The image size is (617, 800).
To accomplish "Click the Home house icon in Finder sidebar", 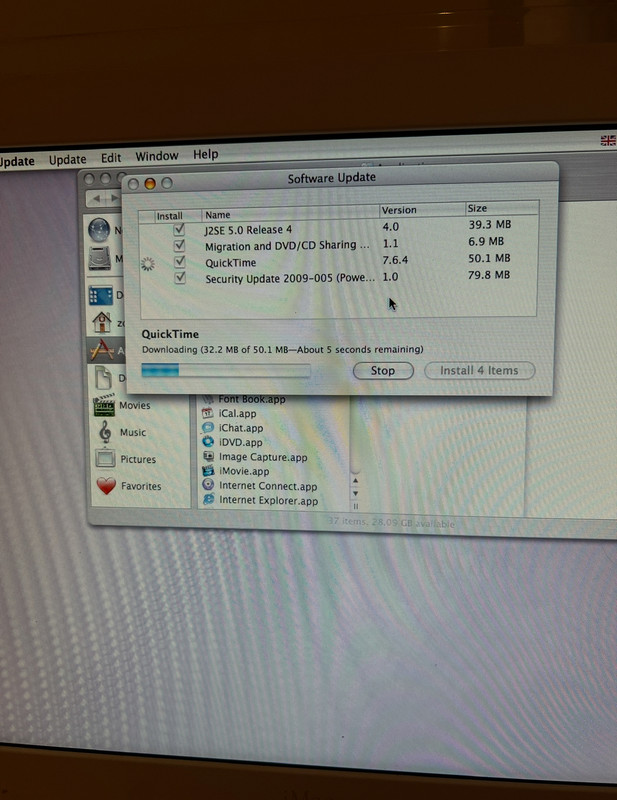I will (102, 322).
